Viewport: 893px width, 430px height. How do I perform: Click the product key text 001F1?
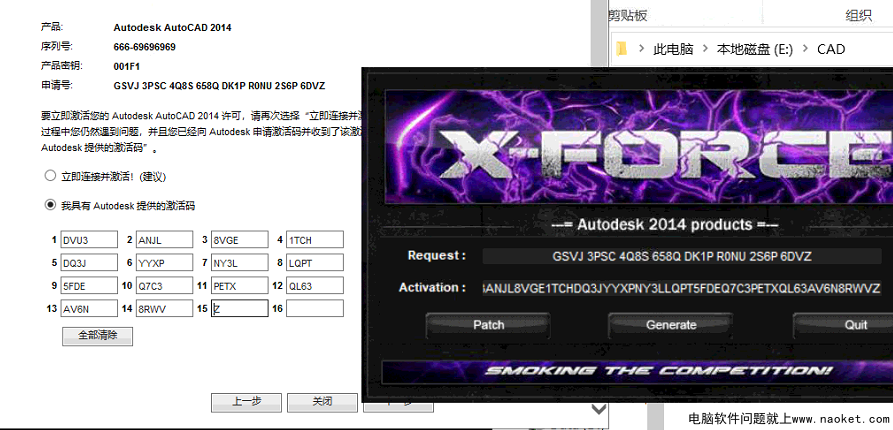click(126, 67)
